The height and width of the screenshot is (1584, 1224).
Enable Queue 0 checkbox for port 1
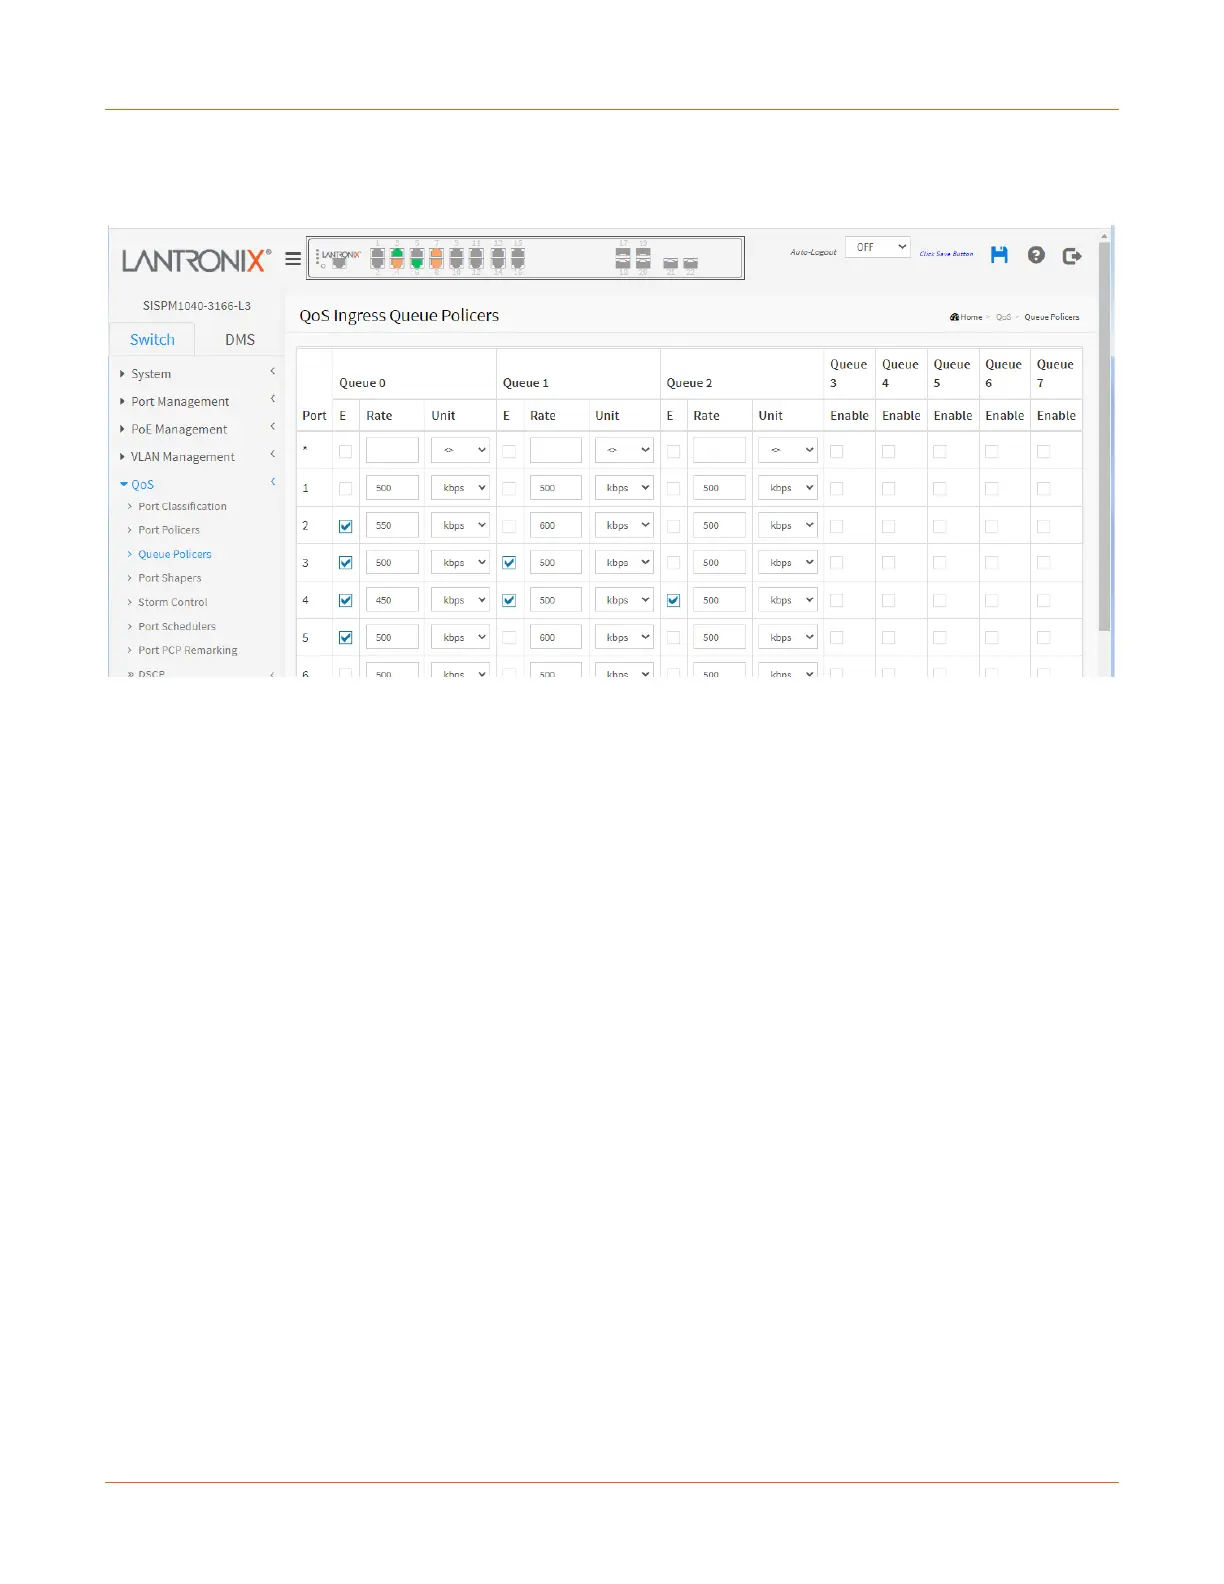(x=345, y=489)
